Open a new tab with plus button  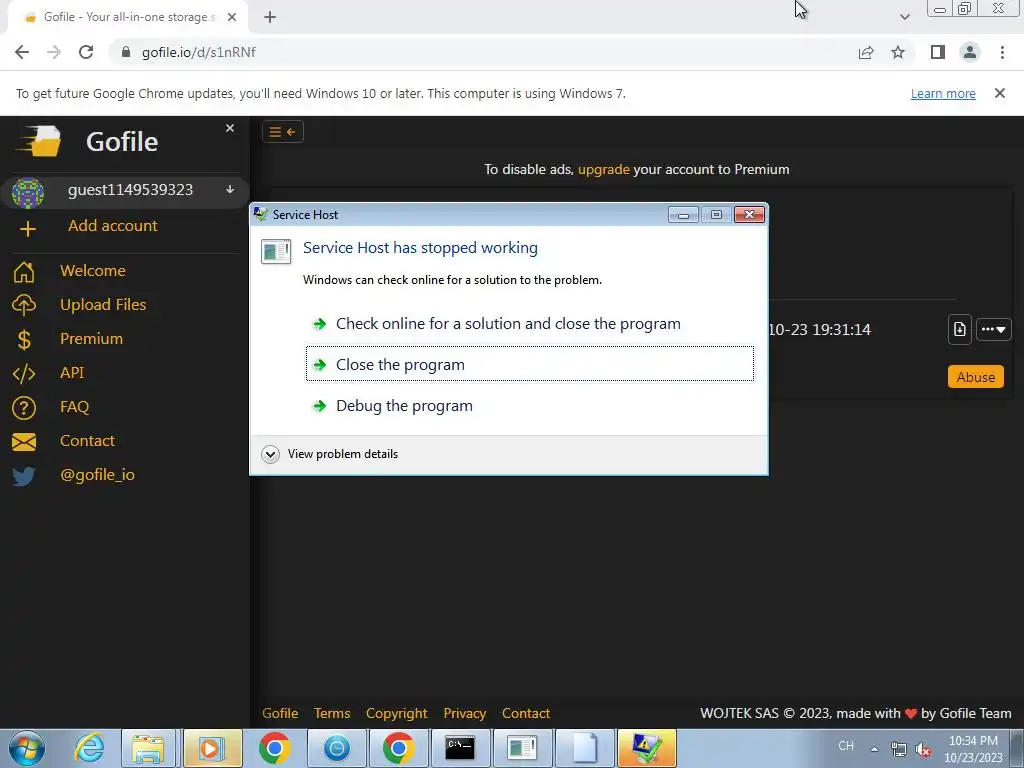point(270,17)
